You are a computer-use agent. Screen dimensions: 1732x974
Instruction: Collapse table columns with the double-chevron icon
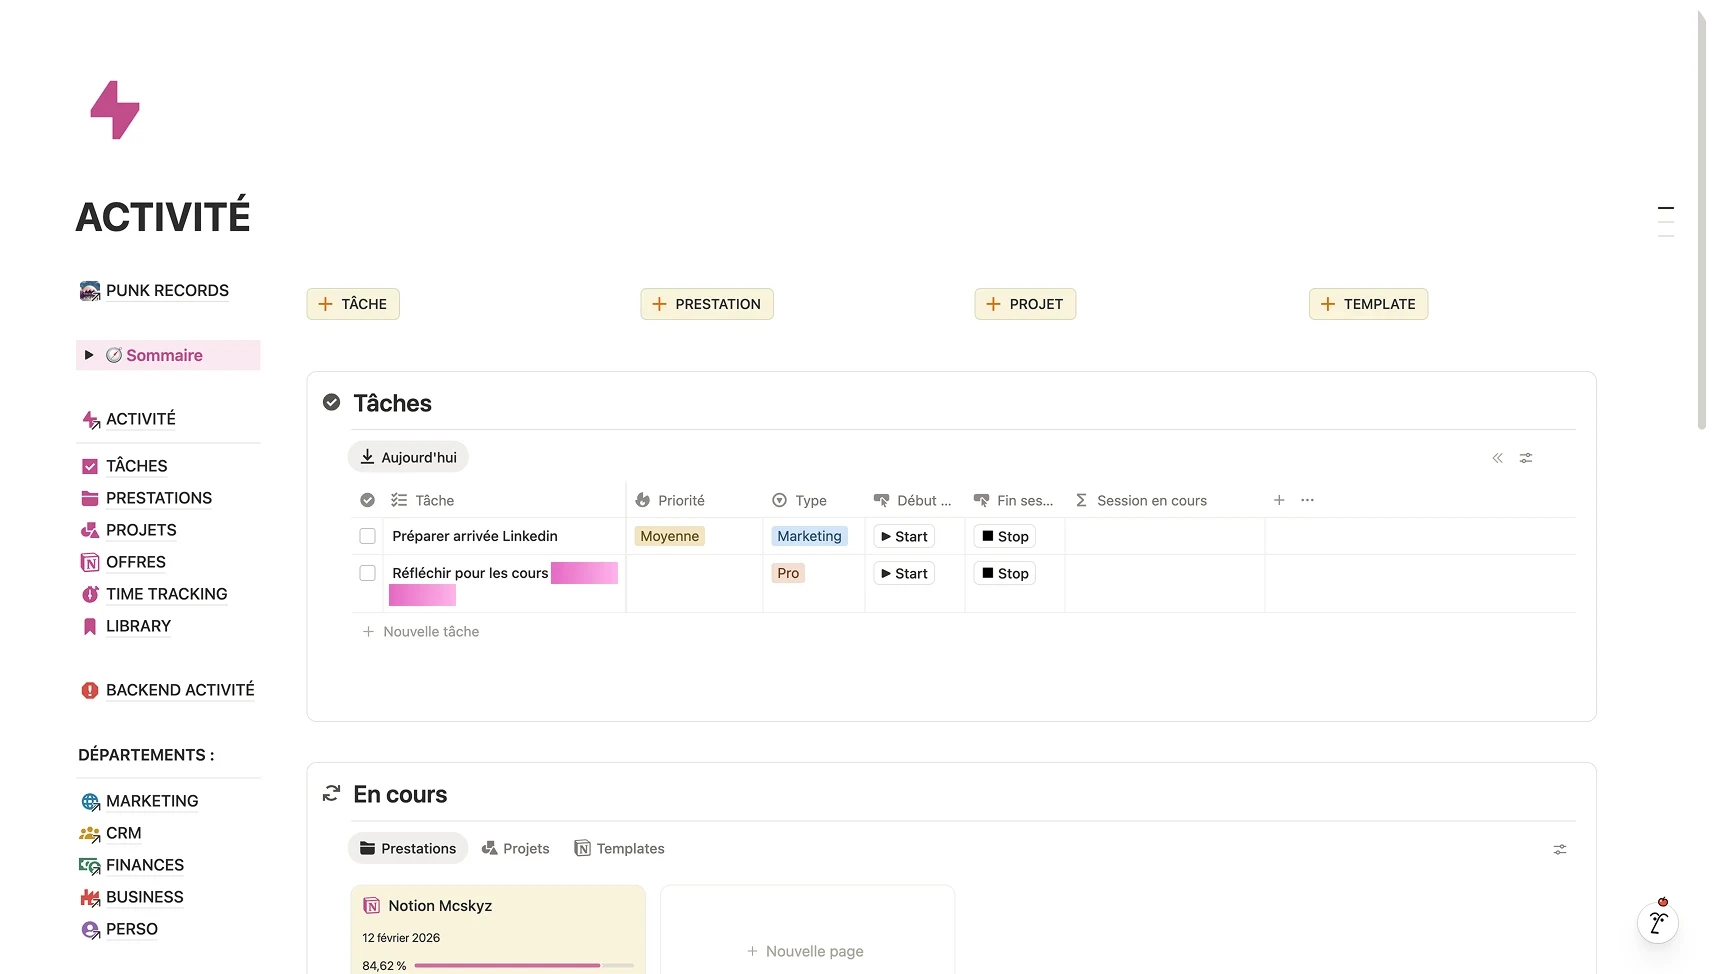(1497, 458)
